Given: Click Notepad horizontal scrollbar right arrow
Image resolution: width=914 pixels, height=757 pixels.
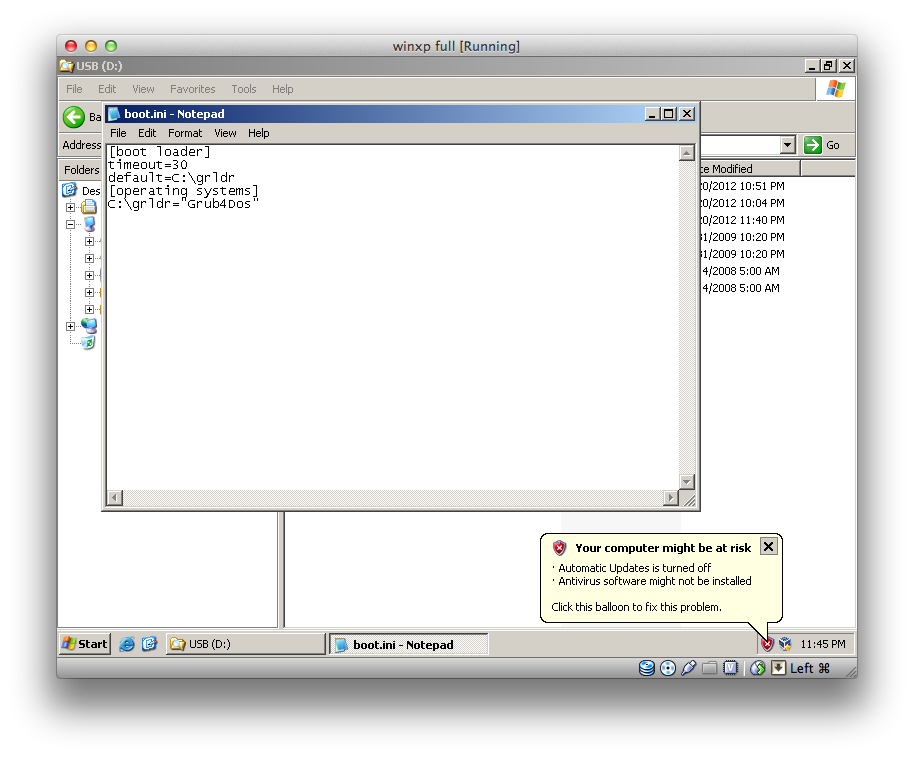Looking at the screenshot, I should point(671,498).
